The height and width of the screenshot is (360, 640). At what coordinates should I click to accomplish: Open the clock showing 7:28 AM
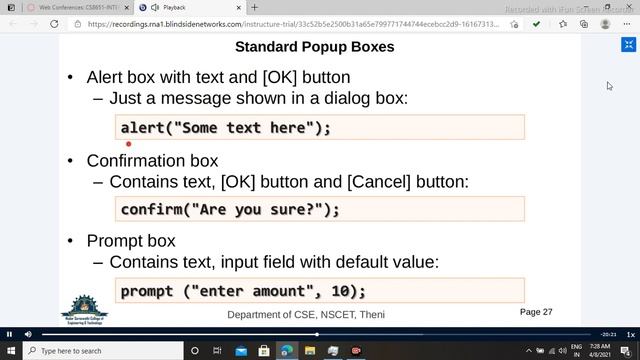[x=600, y=351]
